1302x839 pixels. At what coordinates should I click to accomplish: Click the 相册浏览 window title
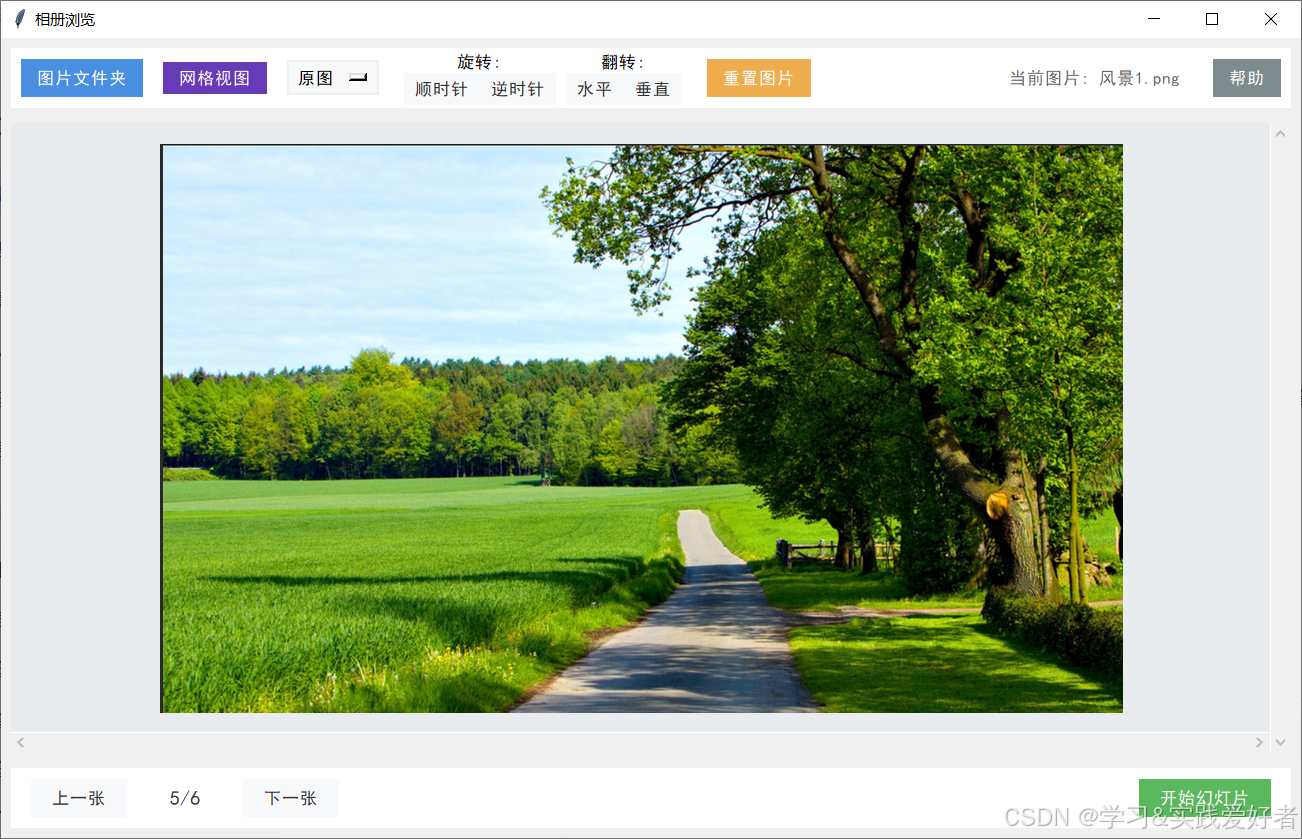click(x=65, y=20)
